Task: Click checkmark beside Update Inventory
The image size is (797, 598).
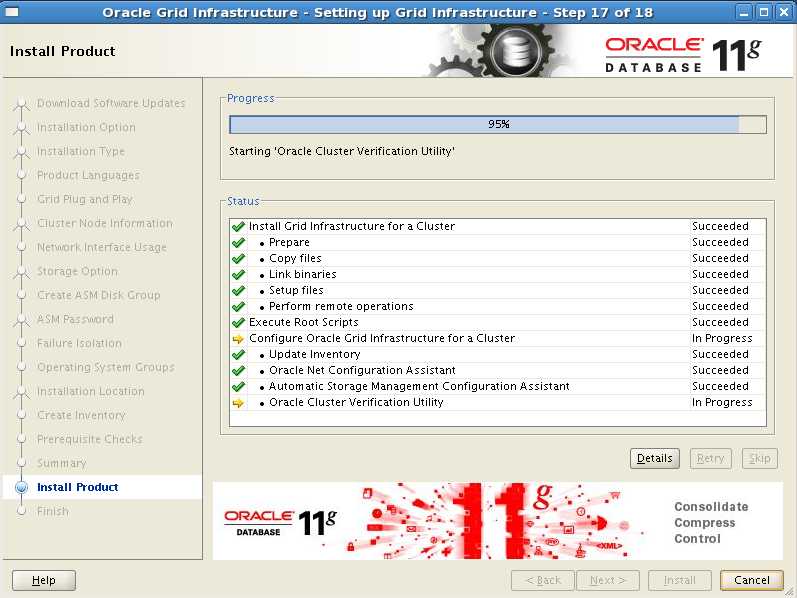Action: click(238, 354)
